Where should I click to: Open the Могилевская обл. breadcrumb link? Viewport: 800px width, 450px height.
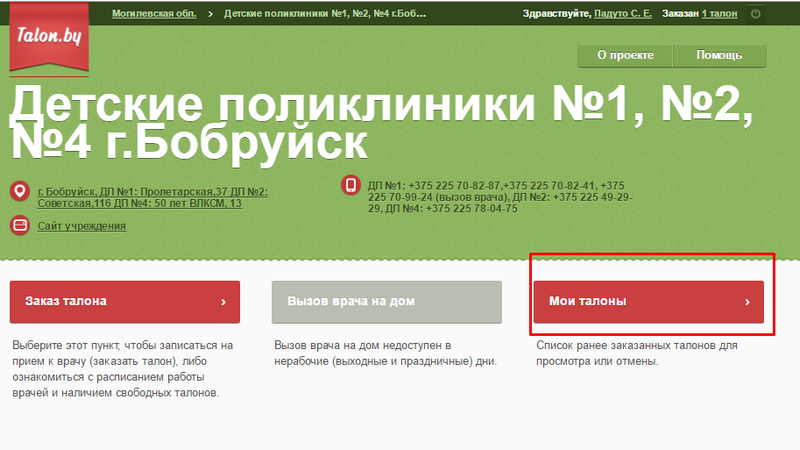point(154,14)
